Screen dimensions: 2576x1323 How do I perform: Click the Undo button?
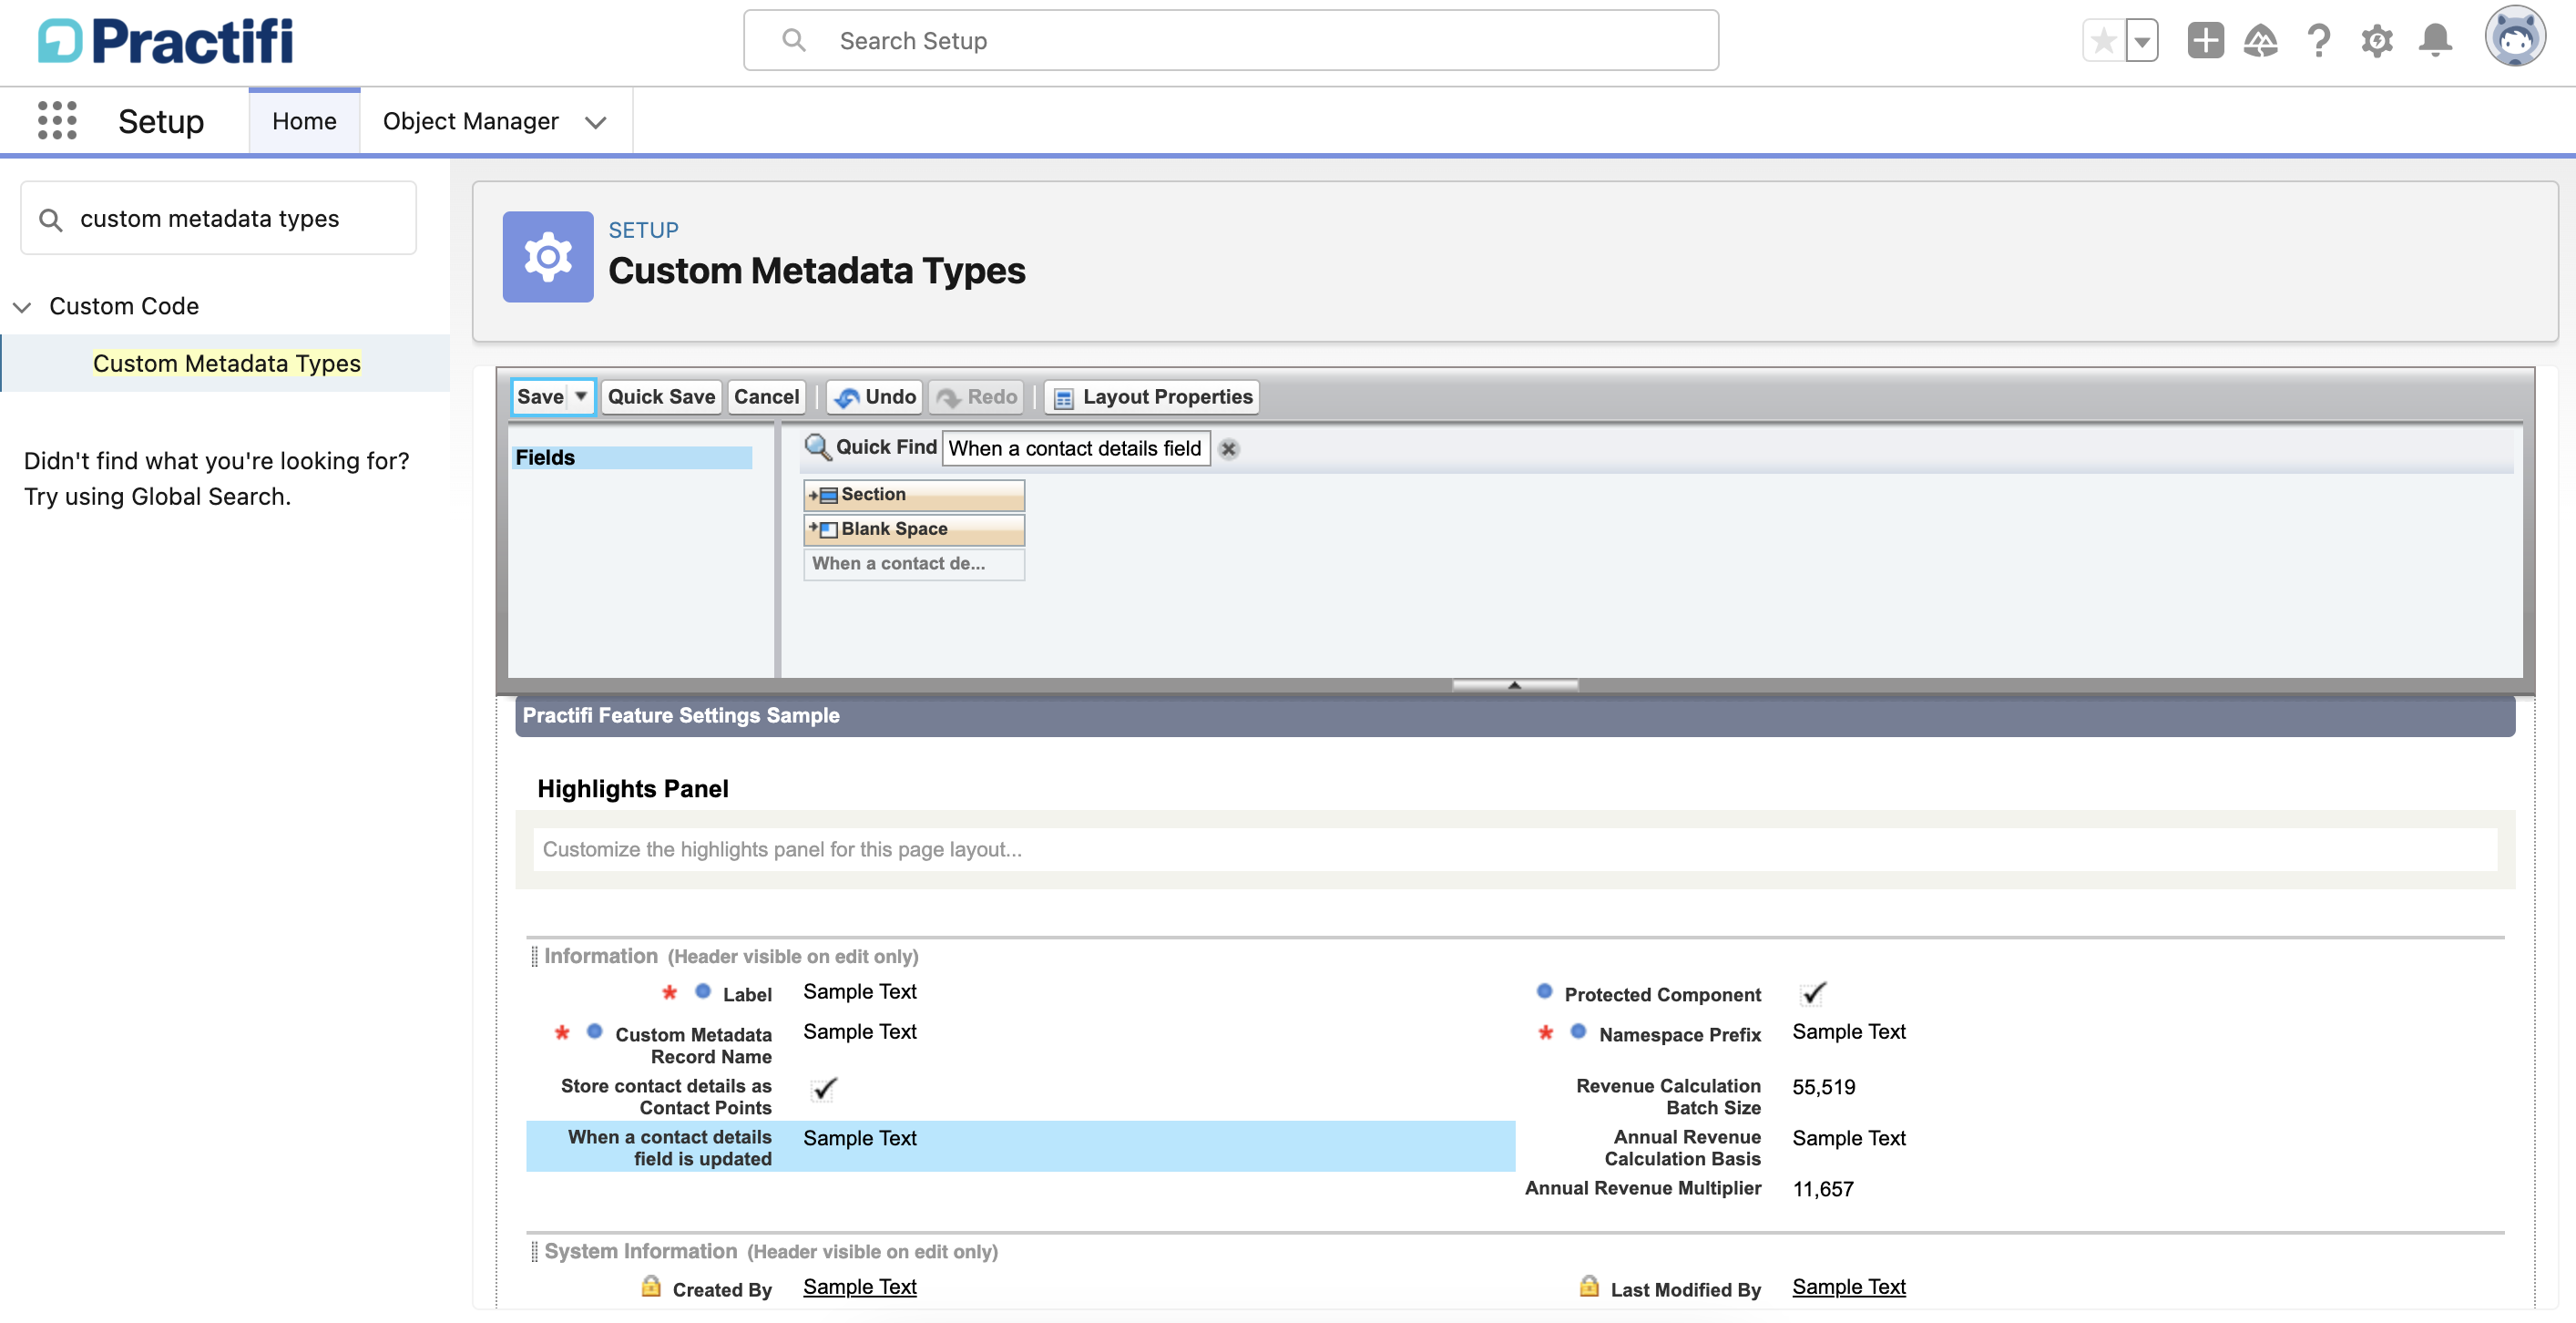(875, 397)
